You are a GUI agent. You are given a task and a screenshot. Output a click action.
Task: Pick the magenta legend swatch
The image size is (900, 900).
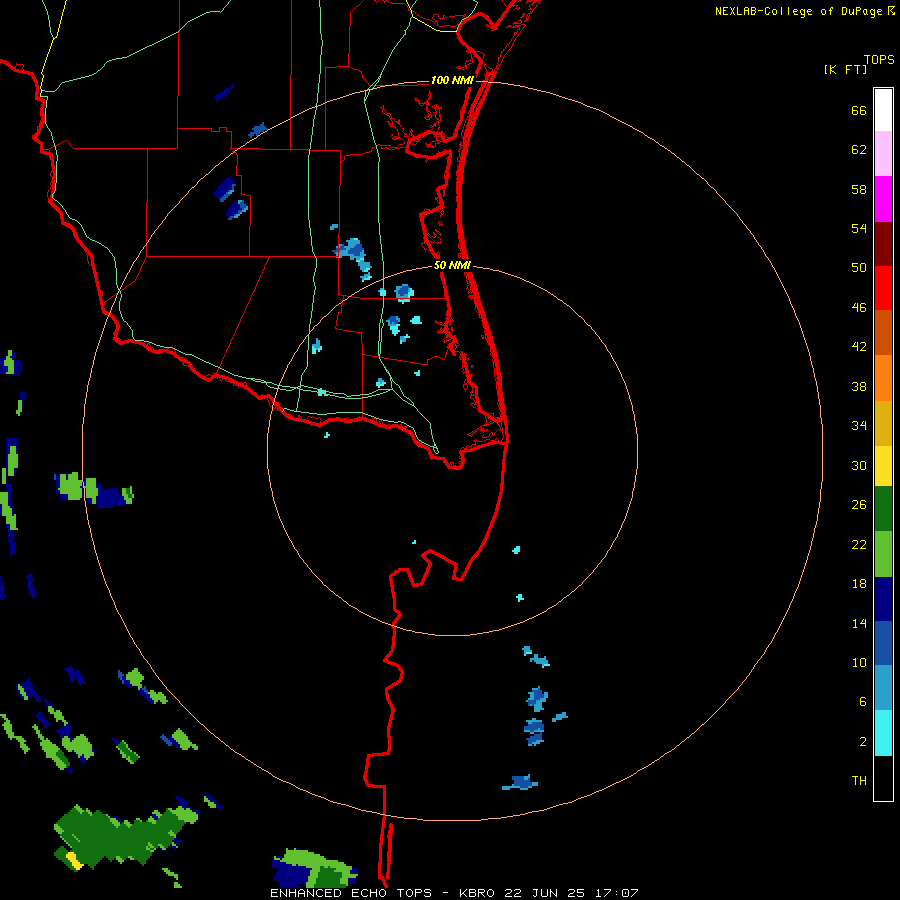pyautogui.click(x=883, y=199)
